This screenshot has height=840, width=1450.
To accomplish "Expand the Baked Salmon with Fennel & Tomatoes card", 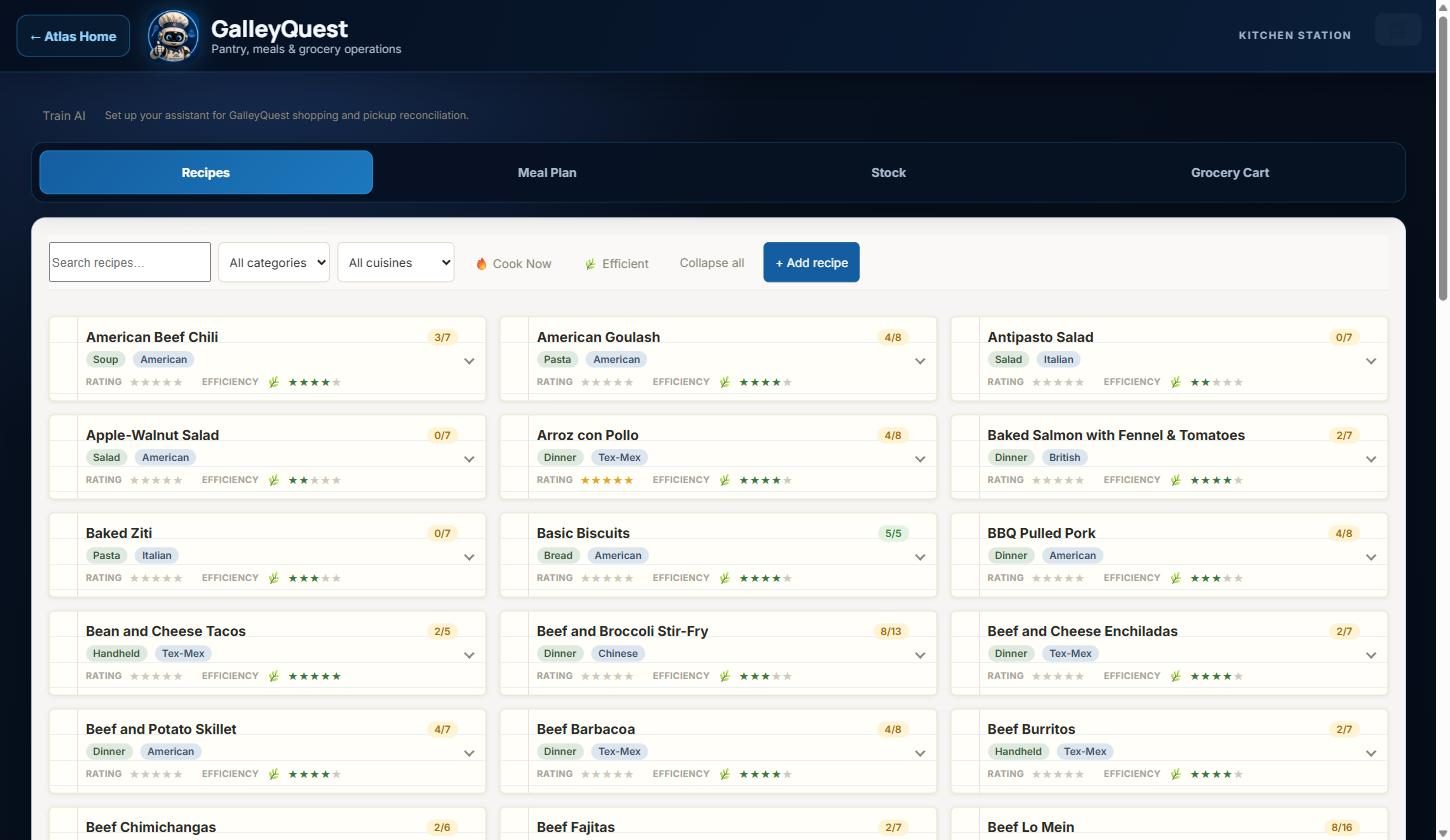I will pos(1371,459).
